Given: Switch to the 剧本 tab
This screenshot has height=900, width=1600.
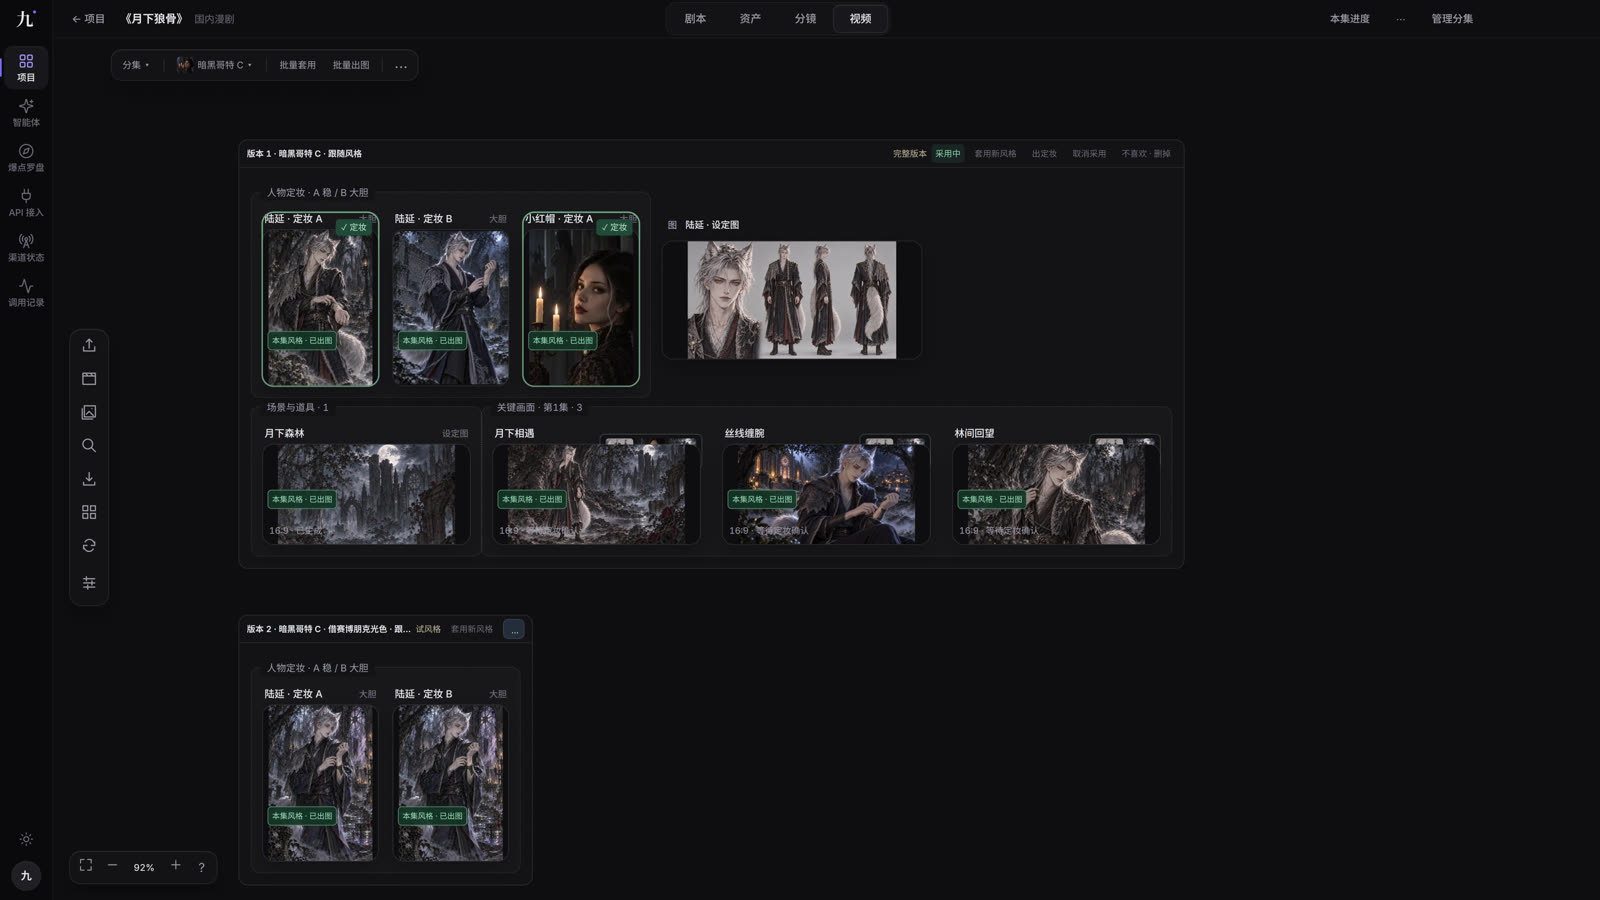Looking at the screenshot, I should pyautogui.click(x=695, y=19).
